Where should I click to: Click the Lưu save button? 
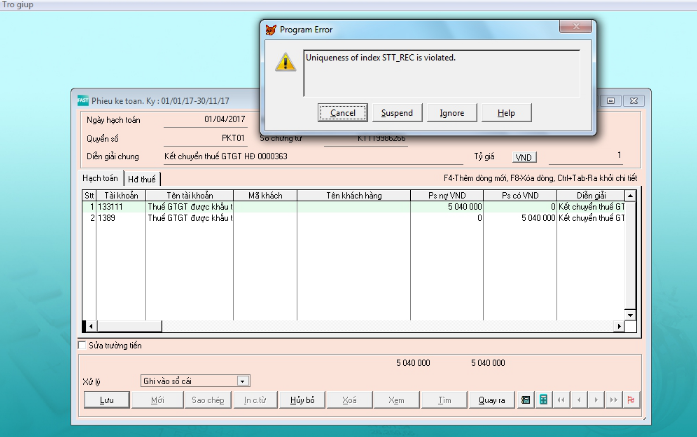[x=106, y=400]
